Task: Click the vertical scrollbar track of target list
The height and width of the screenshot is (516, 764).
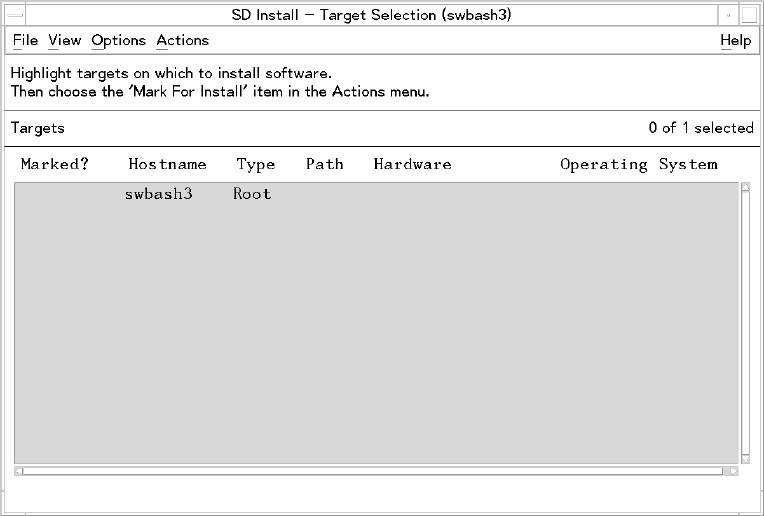Action: click(x=745, y=320)
